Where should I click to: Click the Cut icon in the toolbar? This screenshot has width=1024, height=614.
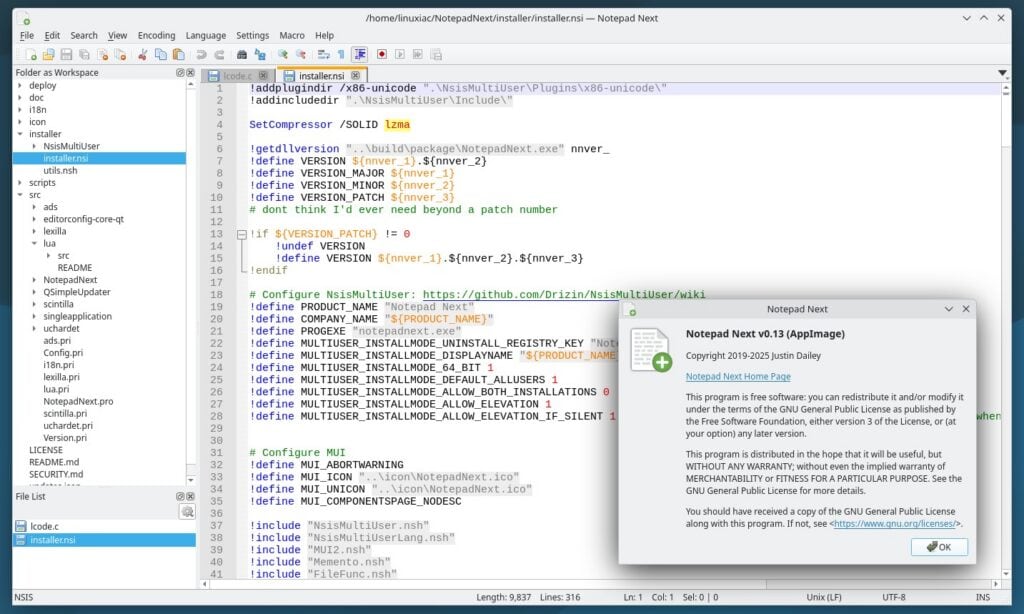(x=143, y=53)
